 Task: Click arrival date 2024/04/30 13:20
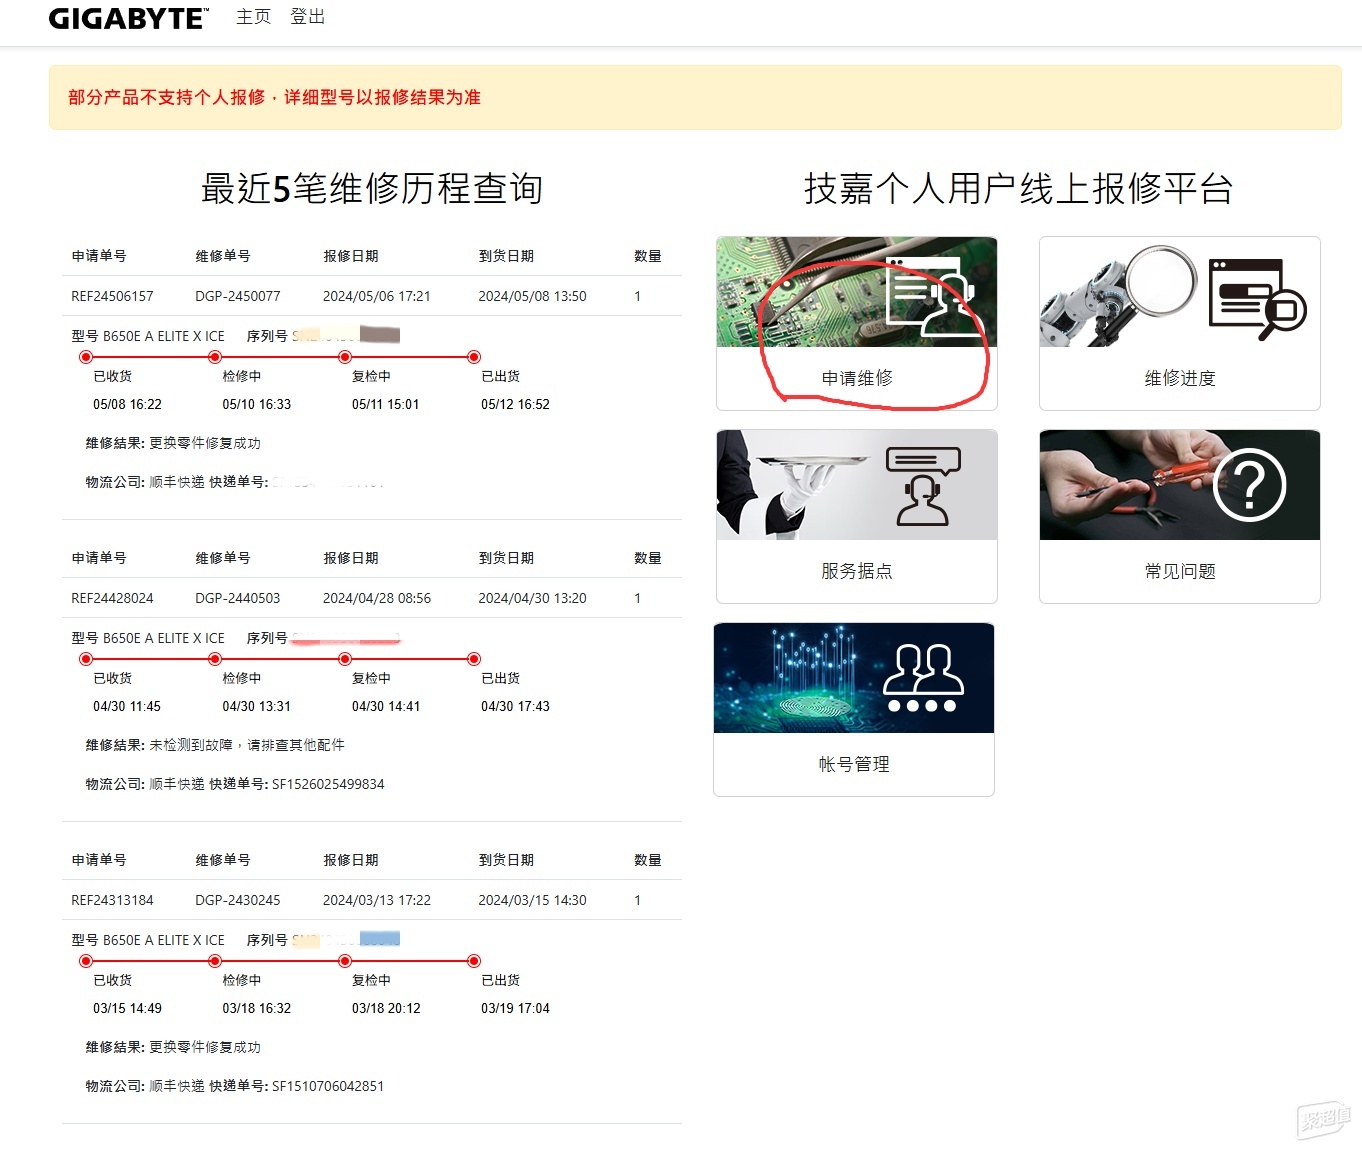click(532, 598)
